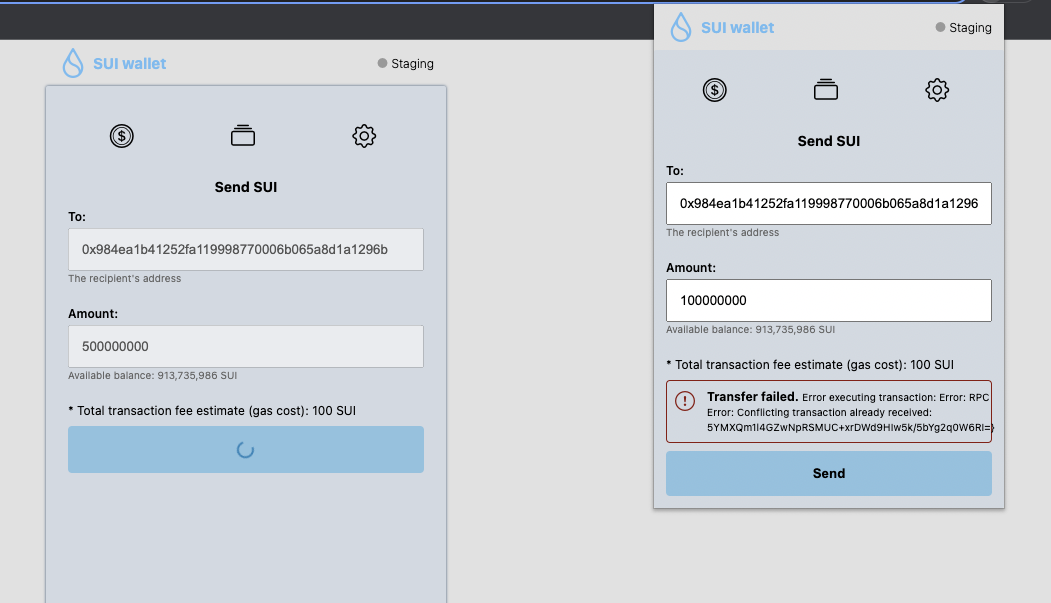This screenshot has height=603, width=1051.
Task: Click the gas cost estimate text in the popup
Action: (x=810, y=364)
